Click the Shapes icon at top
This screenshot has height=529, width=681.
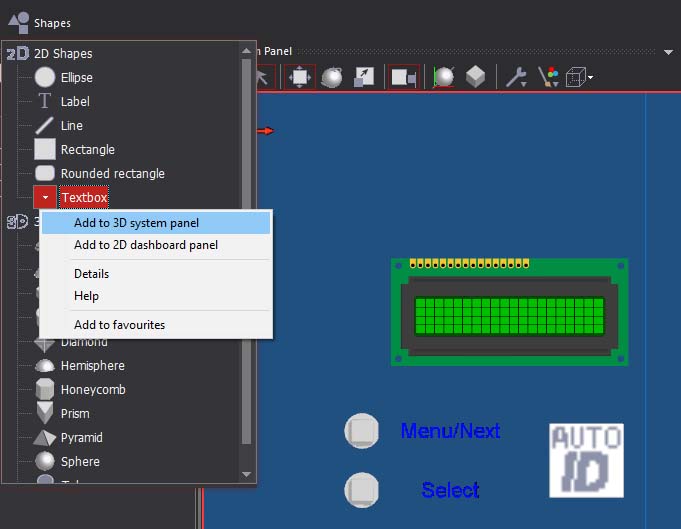[x=19, y=23]
